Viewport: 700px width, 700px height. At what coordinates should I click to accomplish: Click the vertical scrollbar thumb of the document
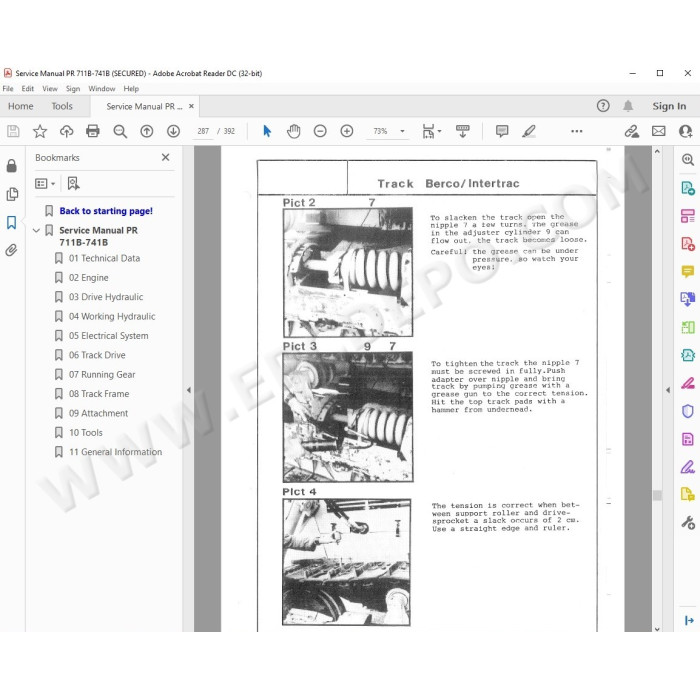click(x=657, y=495)
